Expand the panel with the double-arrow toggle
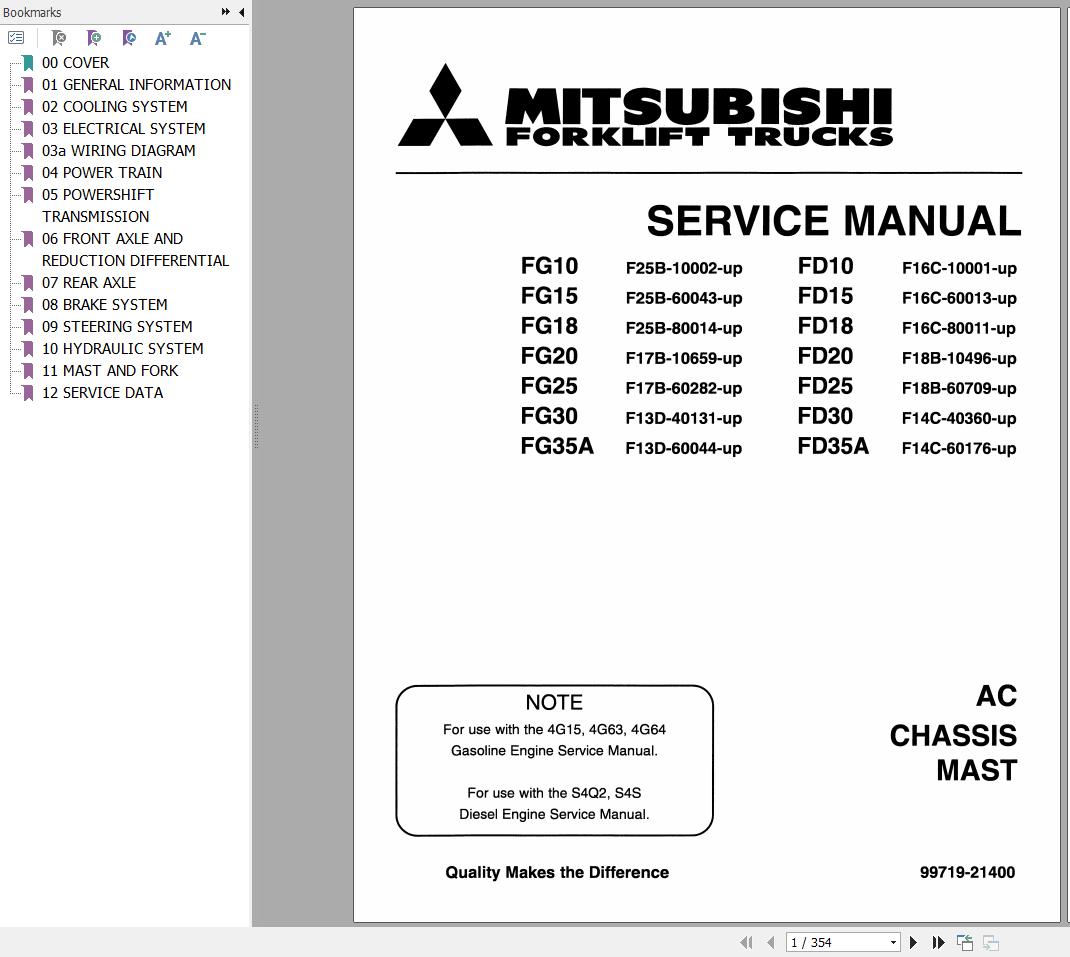 pos(226,12)
